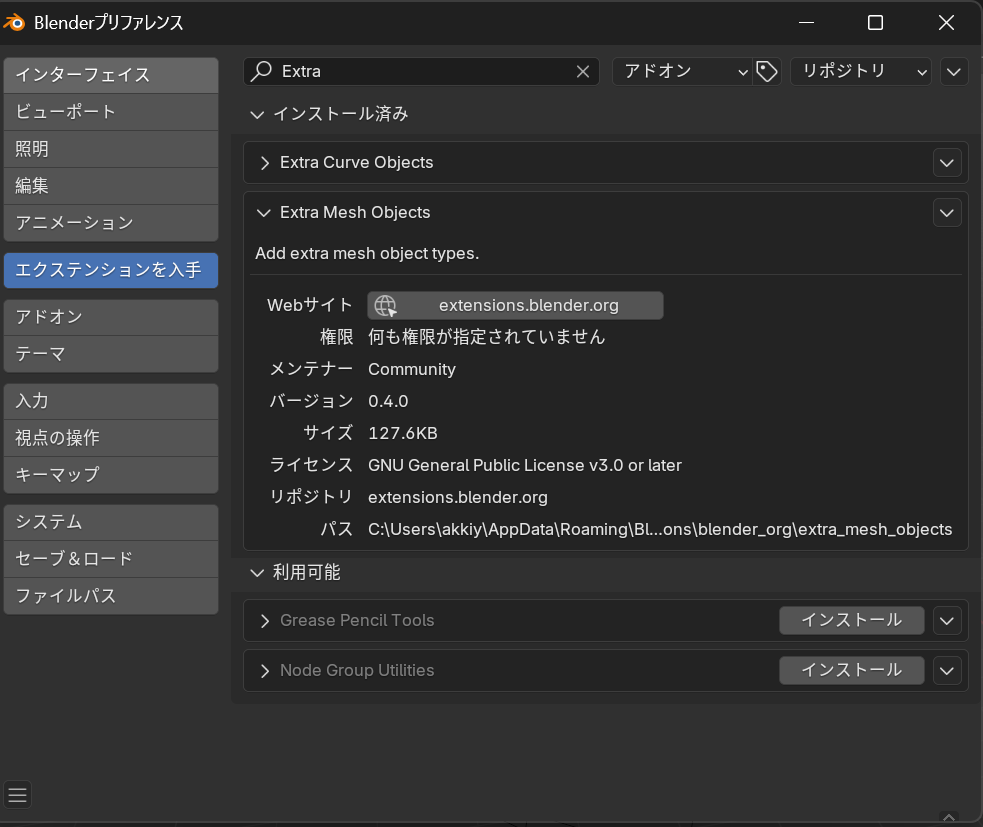Open the hamburger preferences menu
This screenshot has height=827, width=983.
tap(18, 794)
